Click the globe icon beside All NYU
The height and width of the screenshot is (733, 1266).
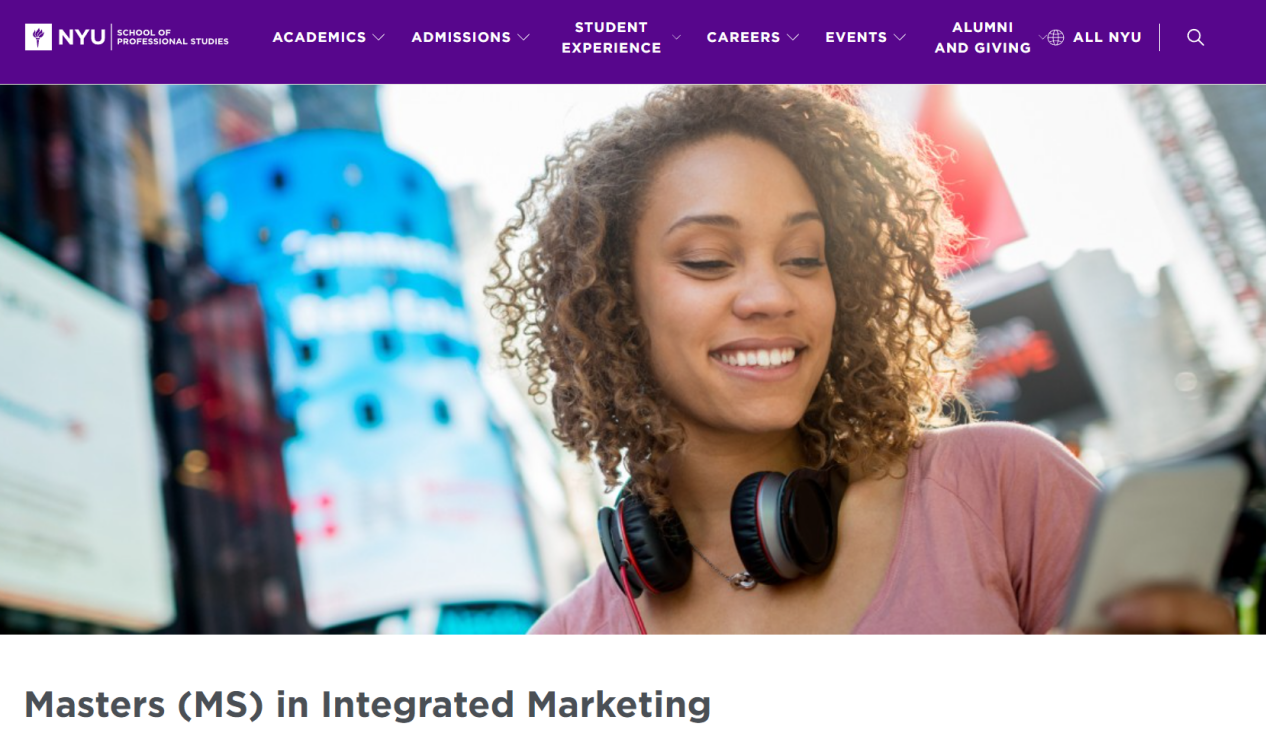click(x=1056, y=37)
